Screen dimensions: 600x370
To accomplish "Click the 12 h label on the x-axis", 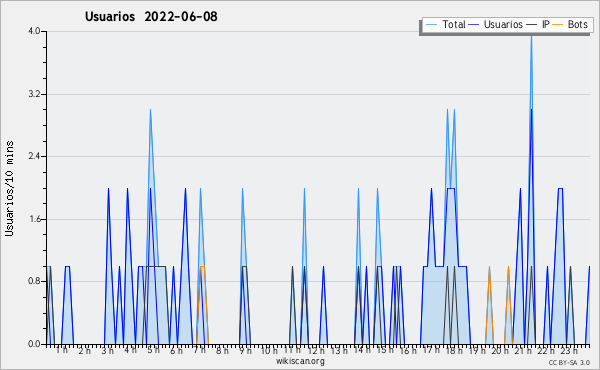I will [316, 350].
